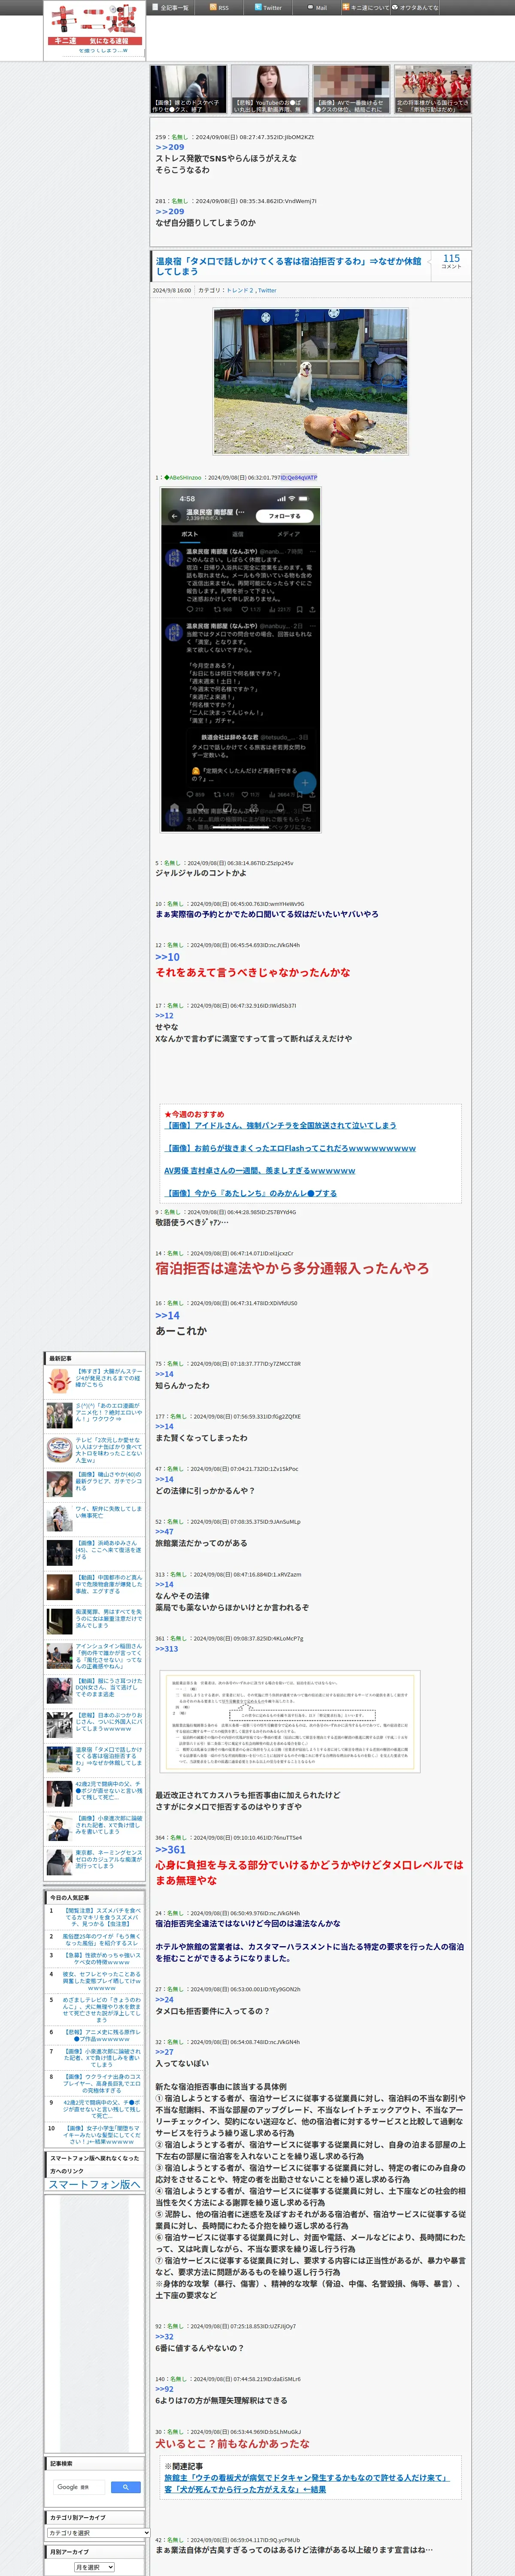Open sidebar article テレビ「2次元しか愛せない人はツナ缶

108,1450
